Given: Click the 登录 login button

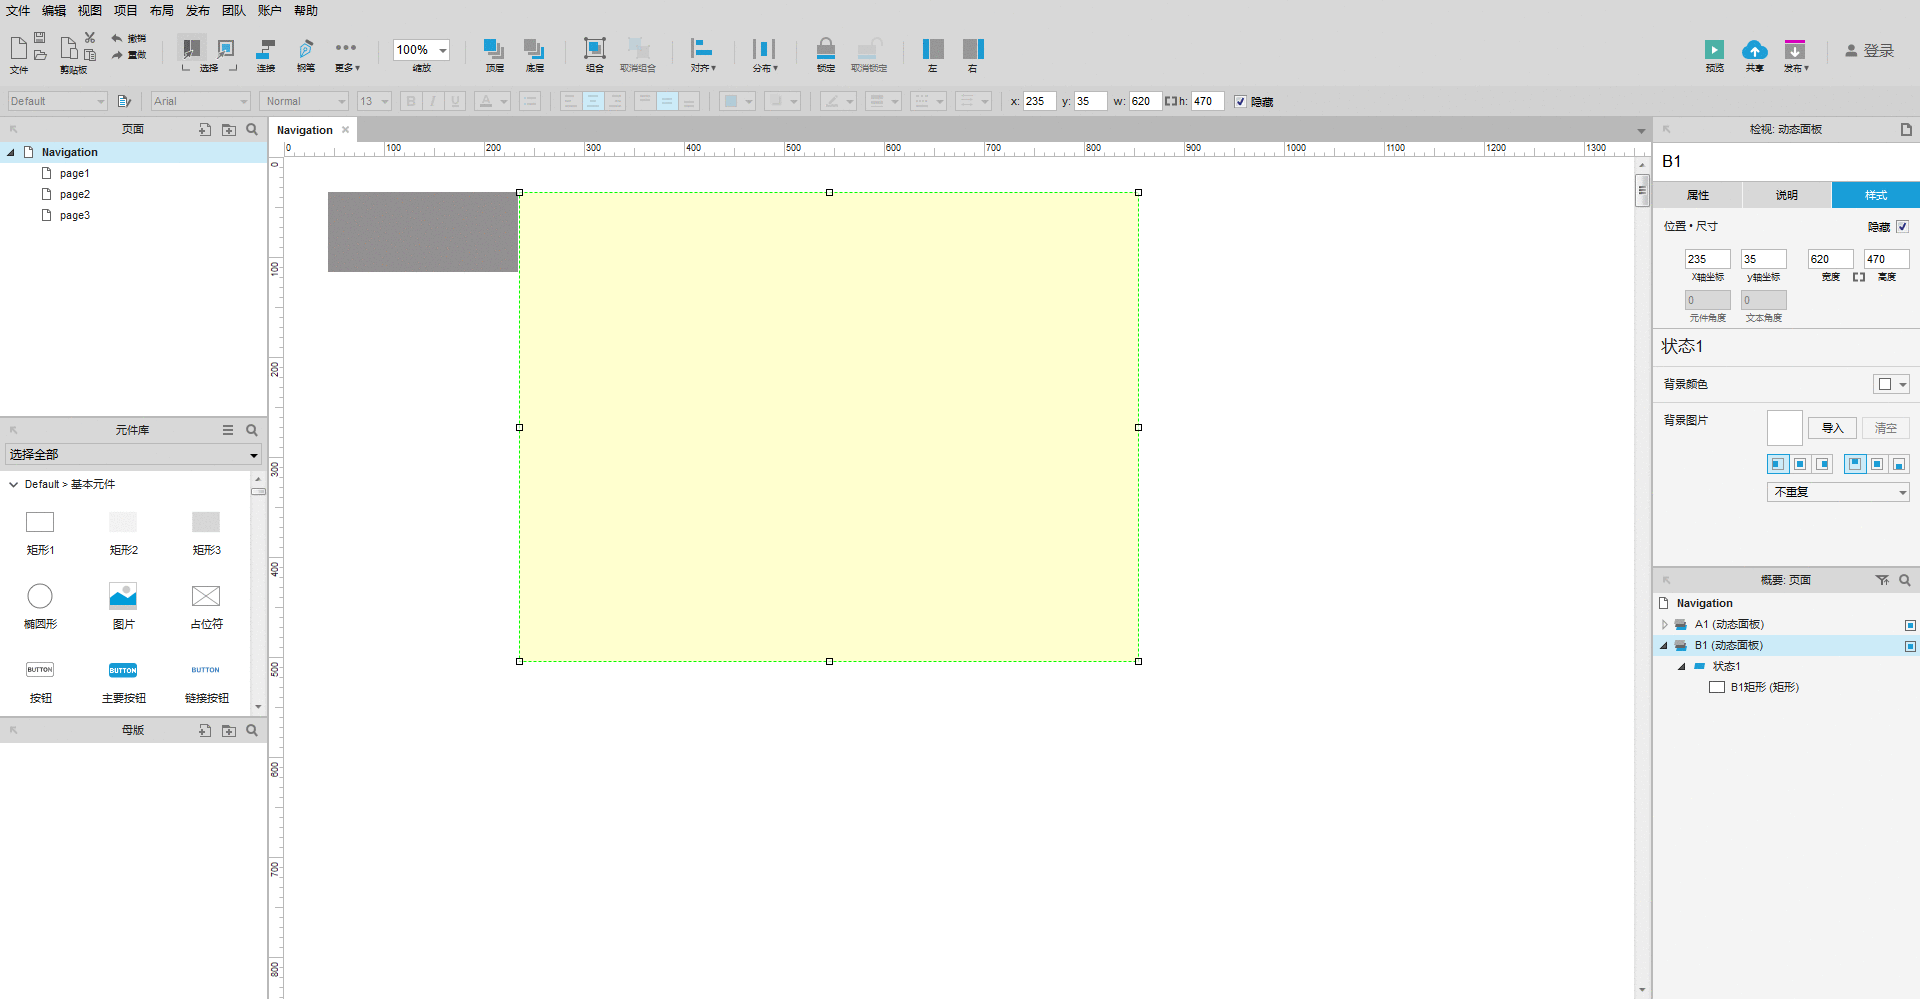Looking at the screenshot, I should (x=1869, y=50).
